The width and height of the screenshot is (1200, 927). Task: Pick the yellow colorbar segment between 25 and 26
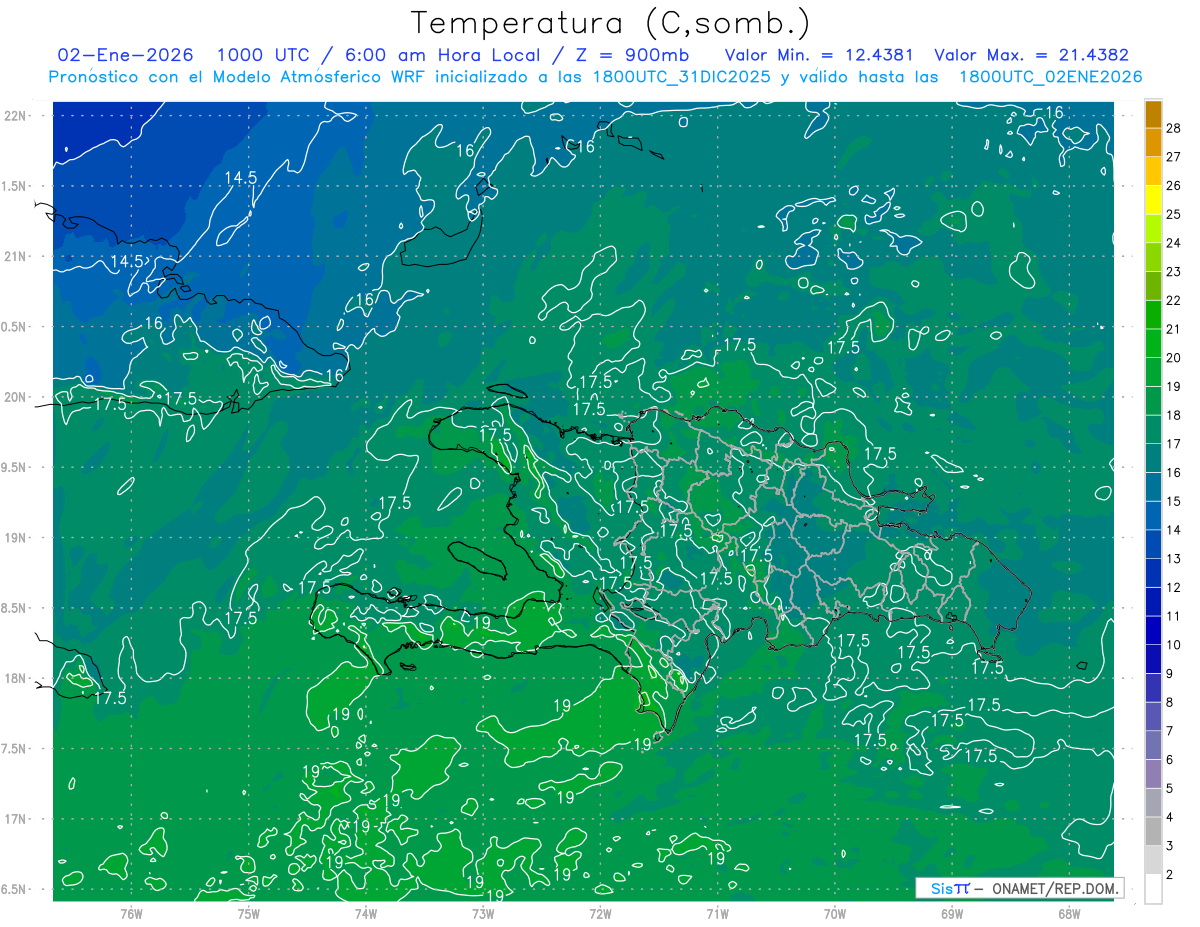(1153, 200)
